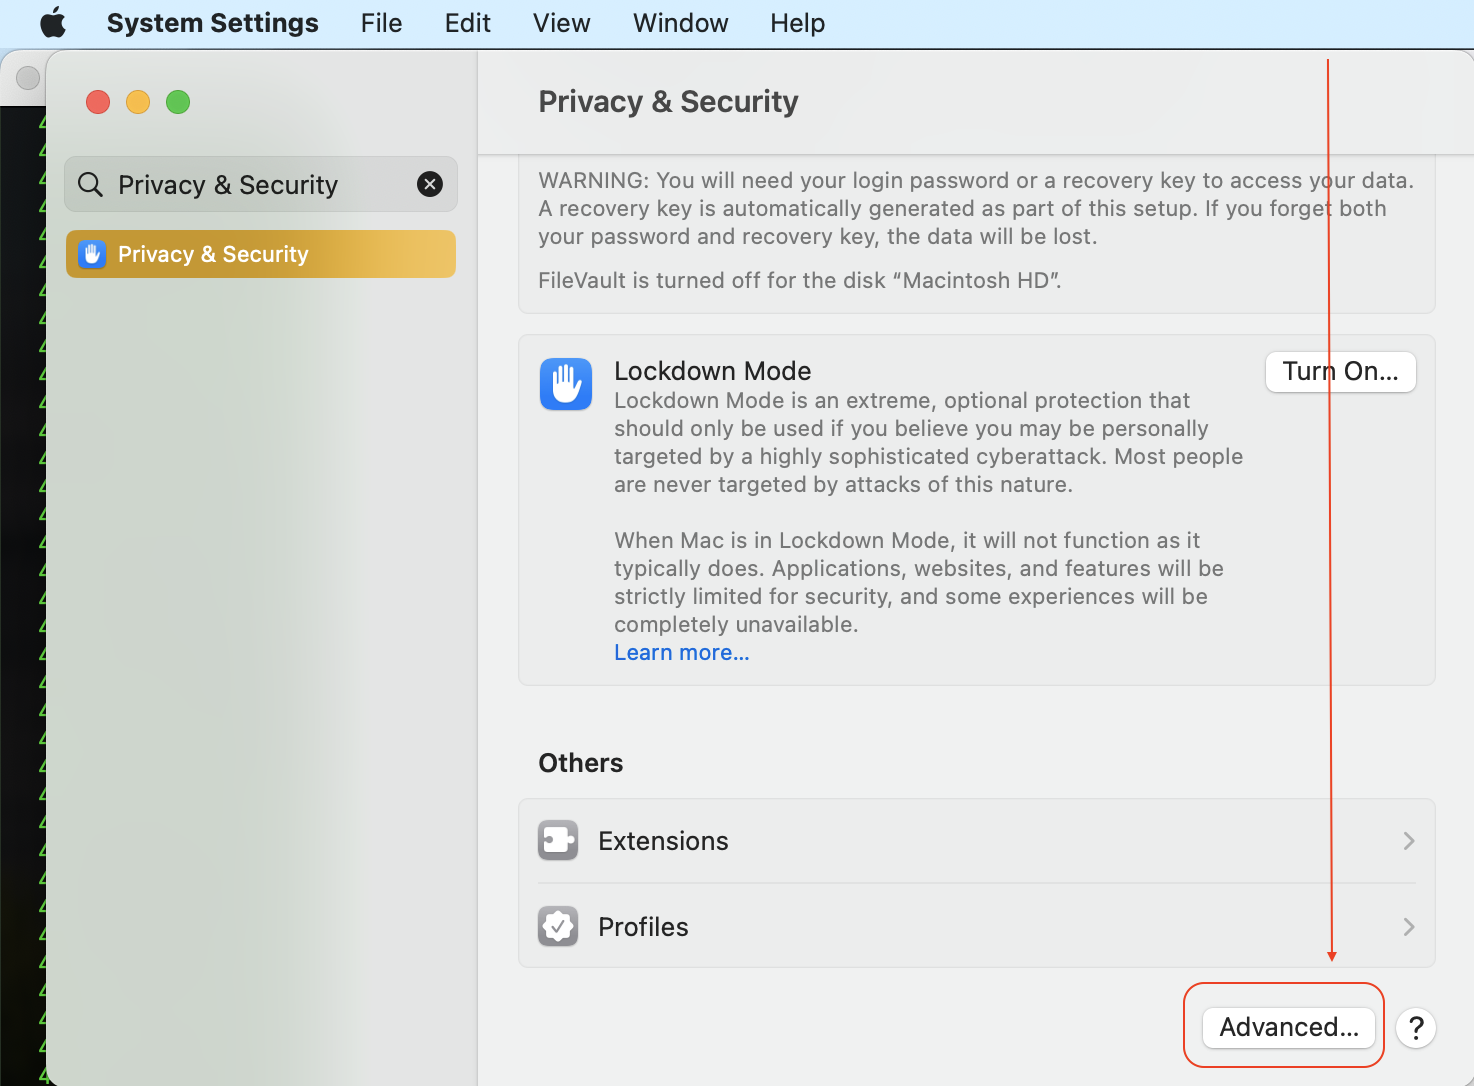Select Privacy & Security in the sidebar

pyautogui.click(x=260, y=254)
